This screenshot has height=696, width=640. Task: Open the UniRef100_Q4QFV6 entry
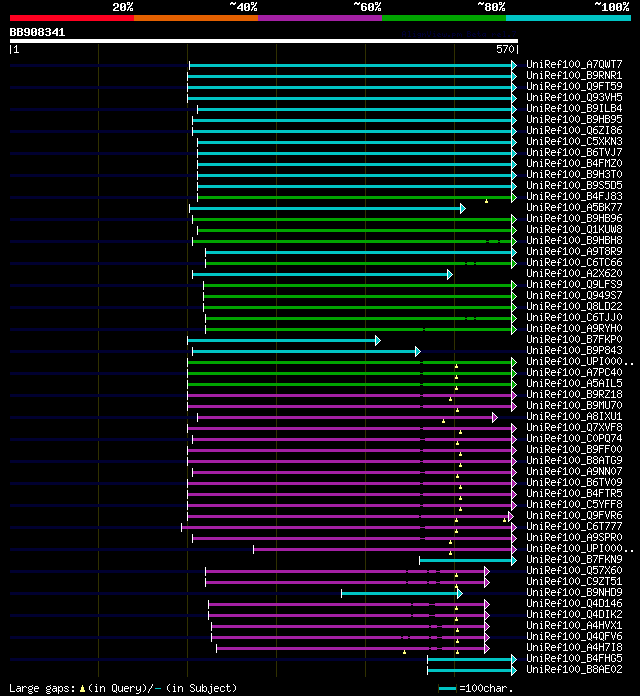tap(574, 636)
